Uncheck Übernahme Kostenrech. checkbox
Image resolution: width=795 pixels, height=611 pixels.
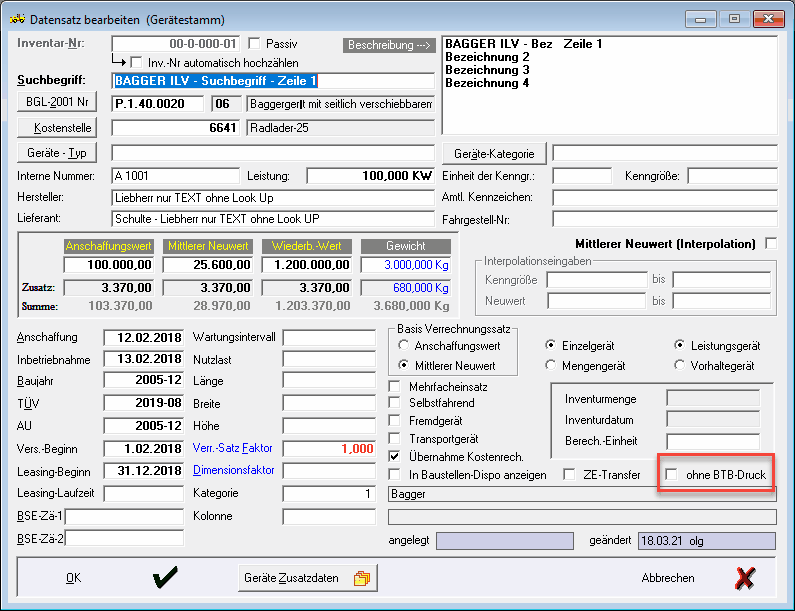pos(395,457)
